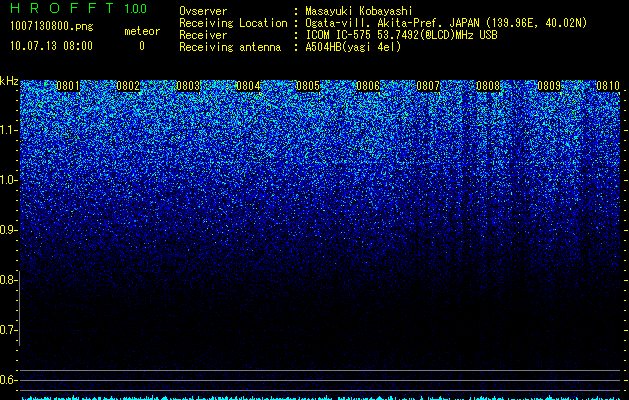Select the filename 1007130800.png

(x=52, y=27)
